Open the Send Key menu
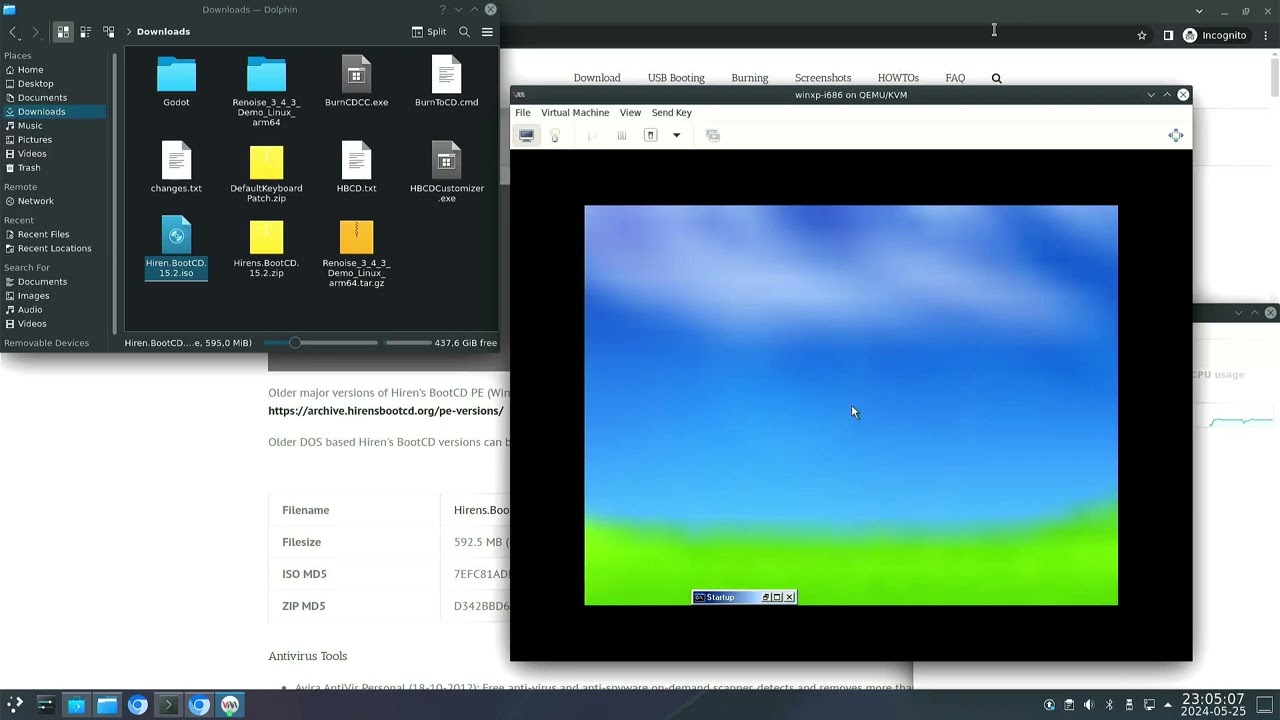Image resolution: width=1280 pixels, height=720 pixels. 671,113
